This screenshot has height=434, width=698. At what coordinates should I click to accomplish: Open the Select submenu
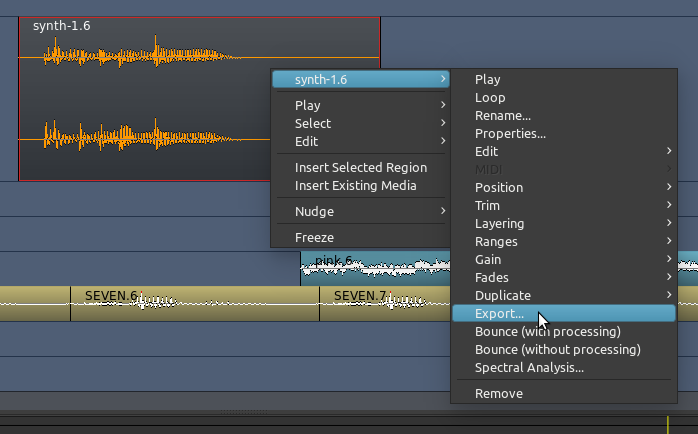(x=360, y=123)
